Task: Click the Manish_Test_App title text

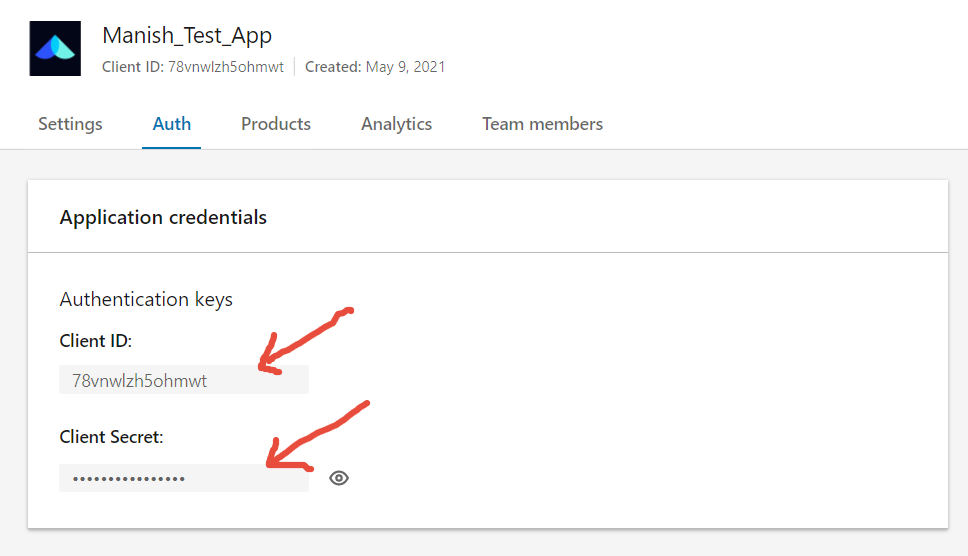Action: pyautogui.click(x=187, y=36)
